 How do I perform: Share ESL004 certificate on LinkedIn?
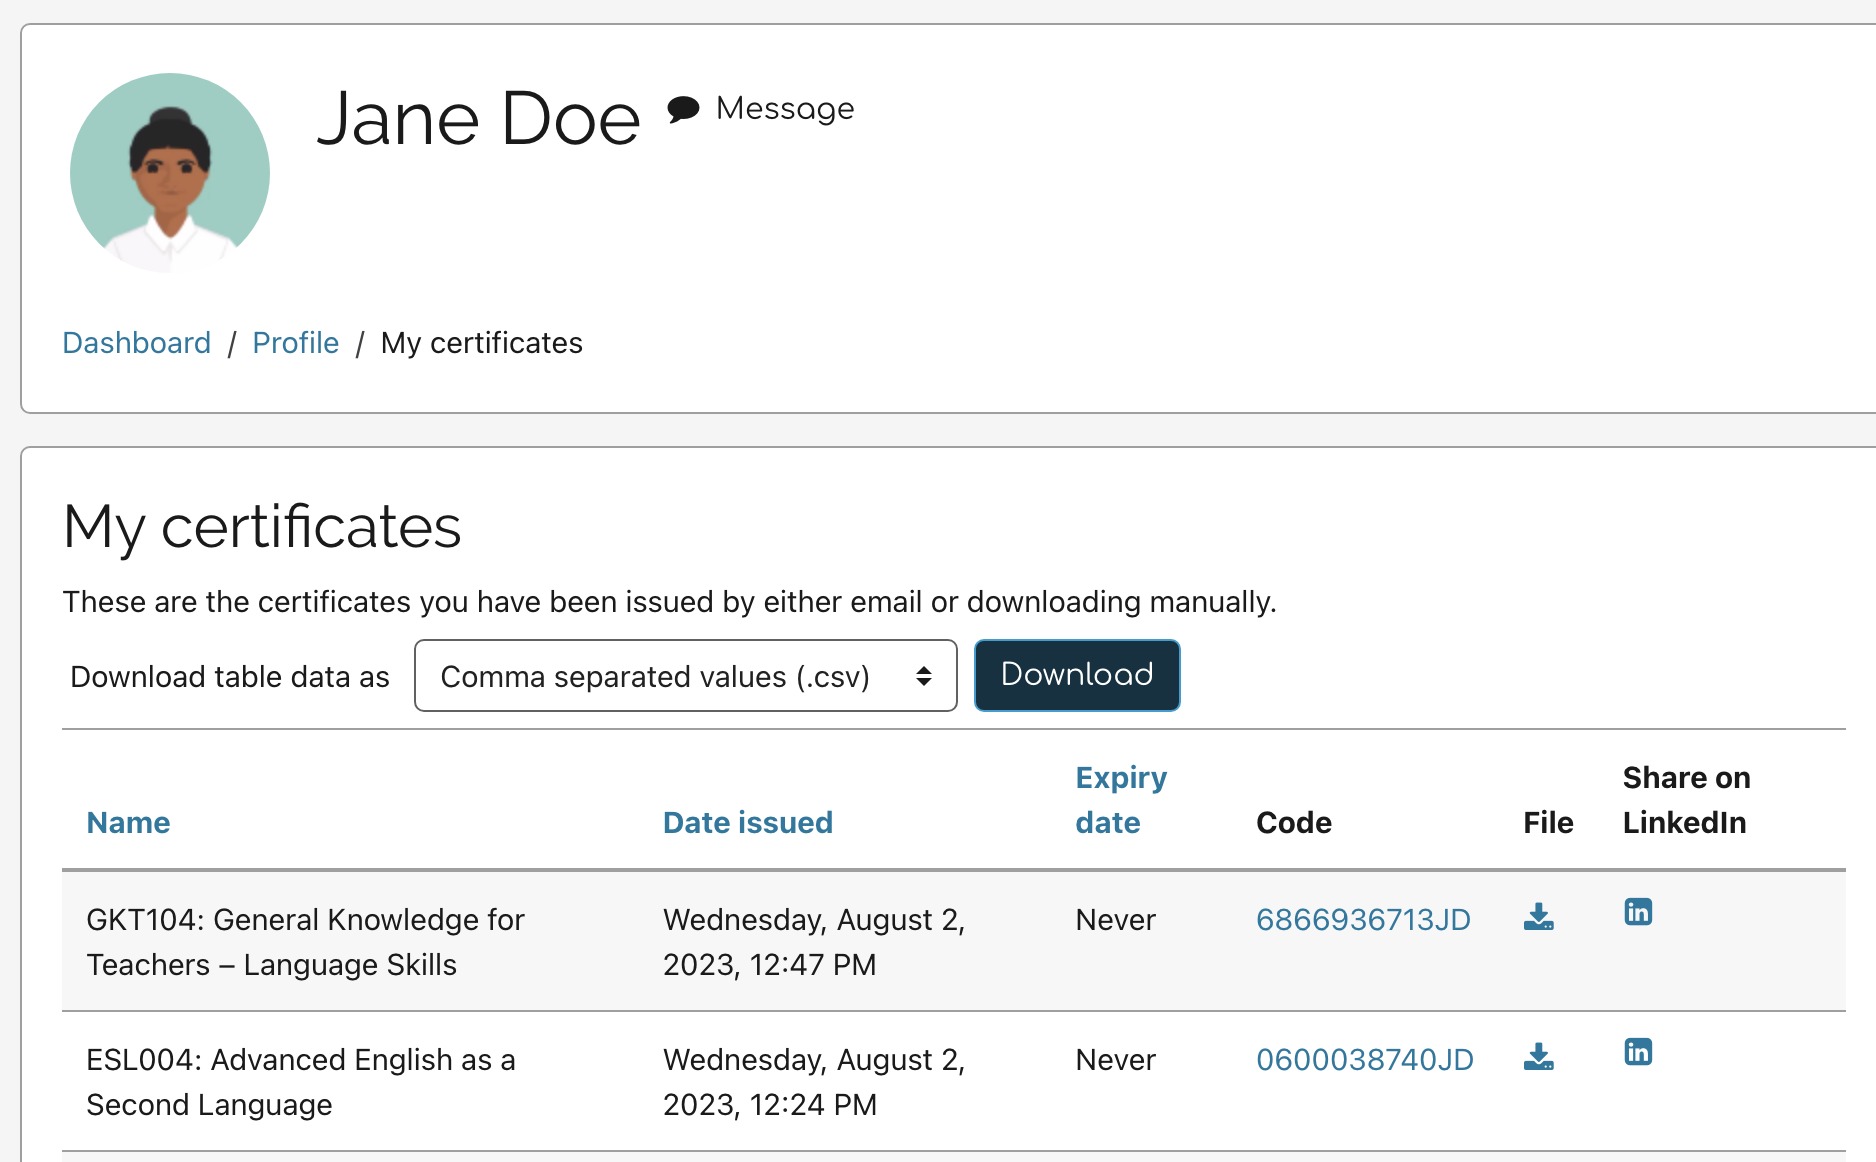click(1638, 1052)
